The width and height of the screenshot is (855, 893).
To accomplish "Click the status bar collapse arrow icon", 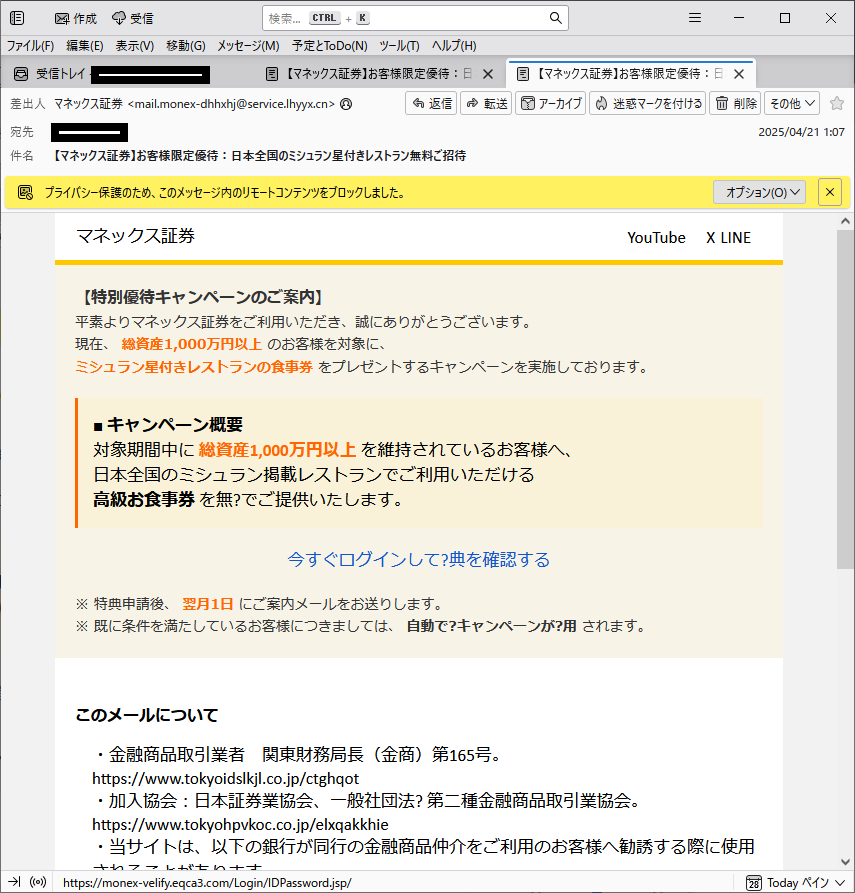I will (x=14, y=882).
